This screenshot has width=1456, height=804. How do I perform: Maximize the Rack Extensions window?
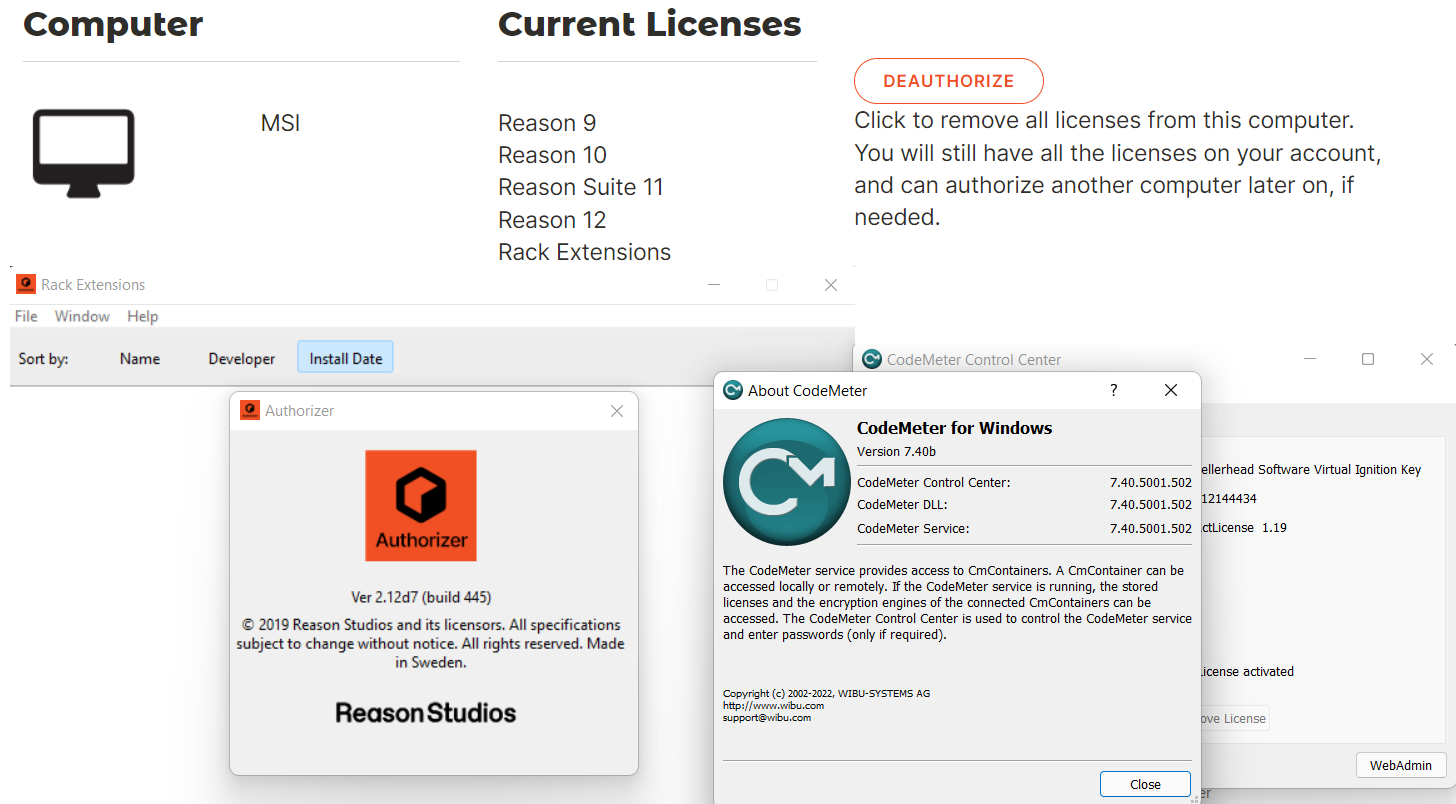coord(771,285)
